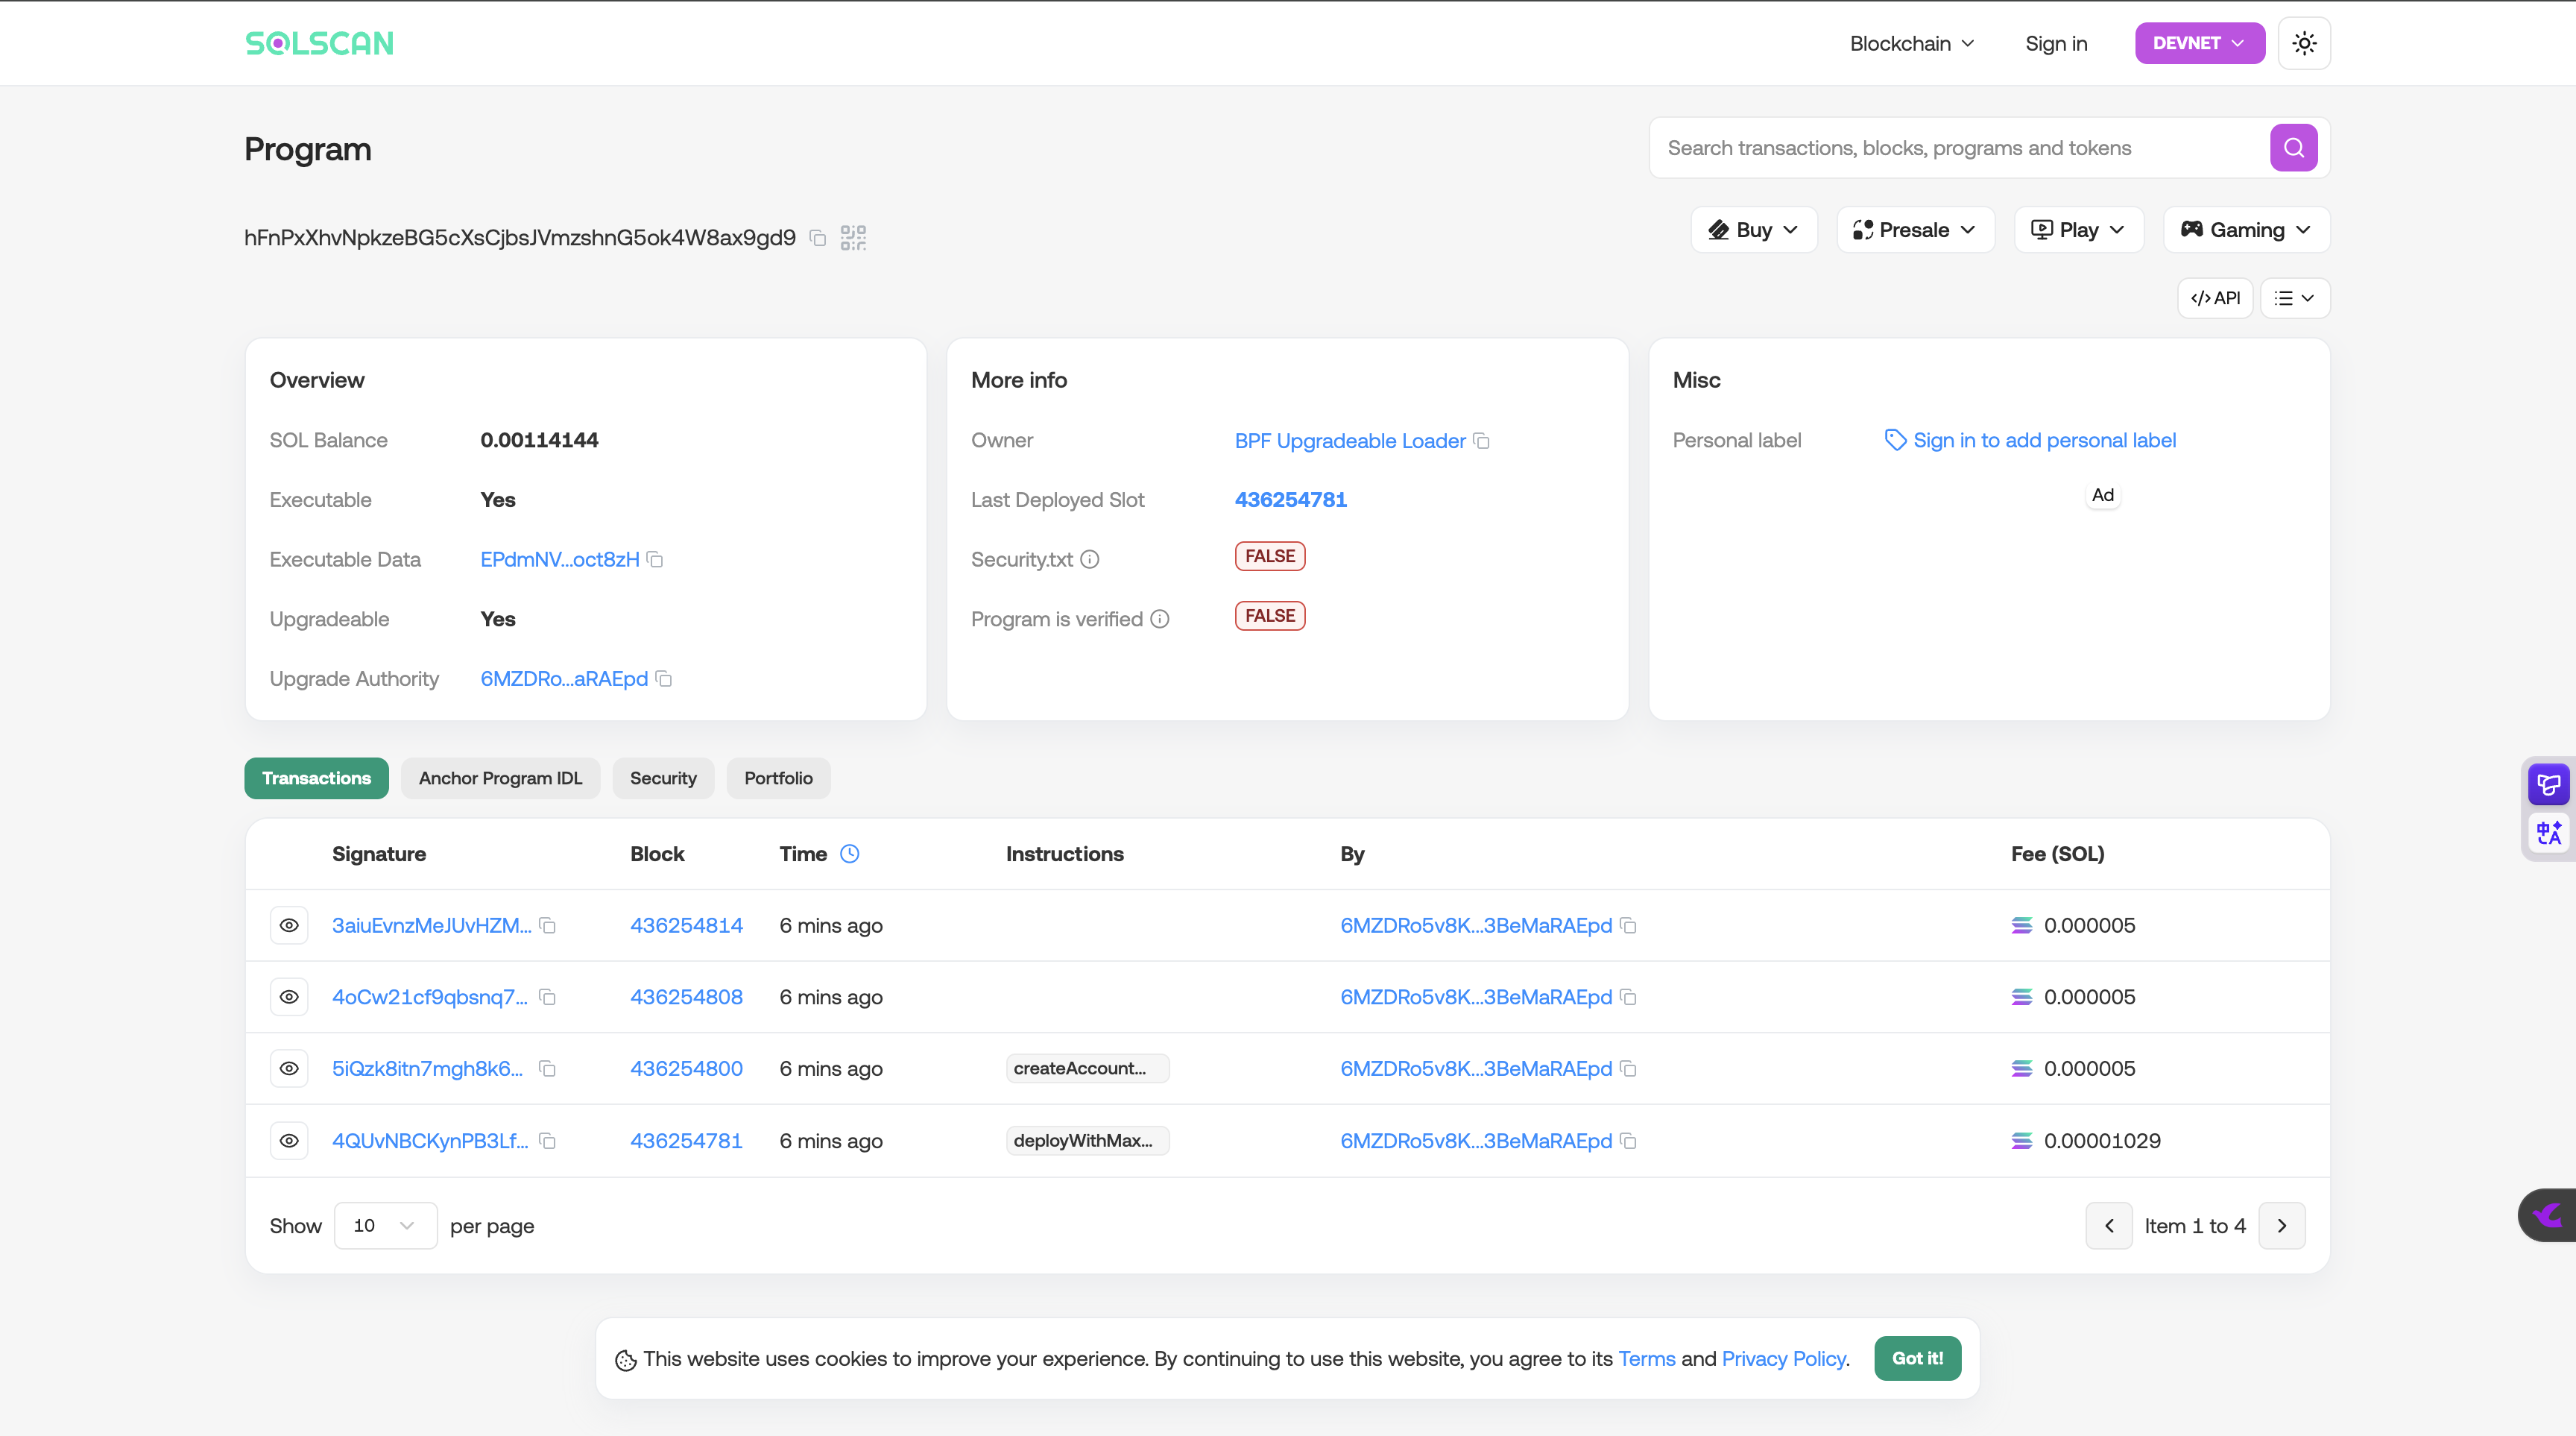Open the BPF Upgradeable Loader owner link
Screen dimensions: 2576x1436
(x=1349, y=441)
